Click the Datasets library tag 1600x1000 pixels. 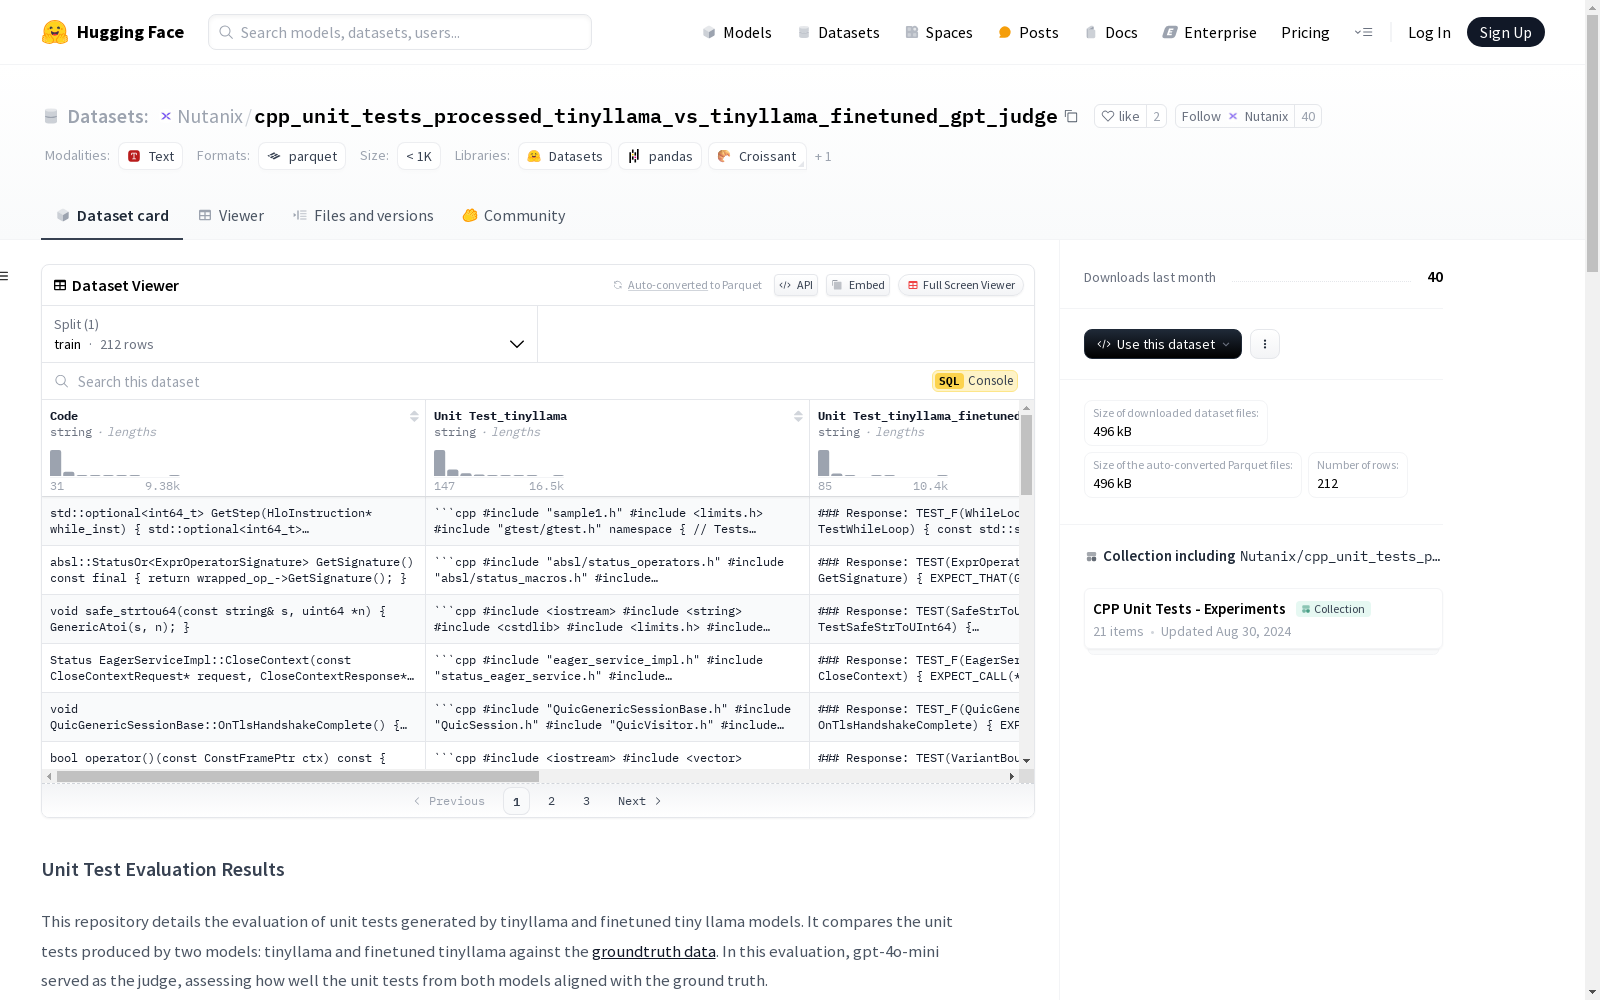click(565, 156)
